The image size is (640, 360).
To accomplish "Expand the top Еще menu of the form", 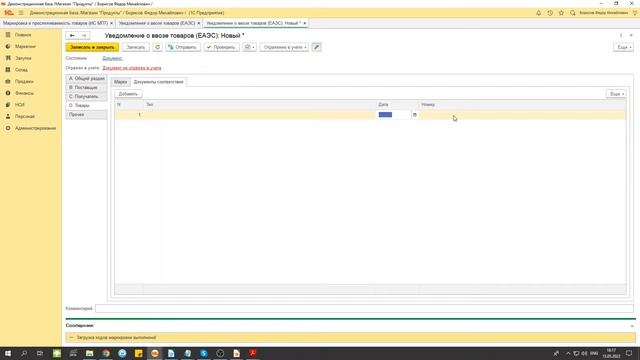I will pos(624,47).
